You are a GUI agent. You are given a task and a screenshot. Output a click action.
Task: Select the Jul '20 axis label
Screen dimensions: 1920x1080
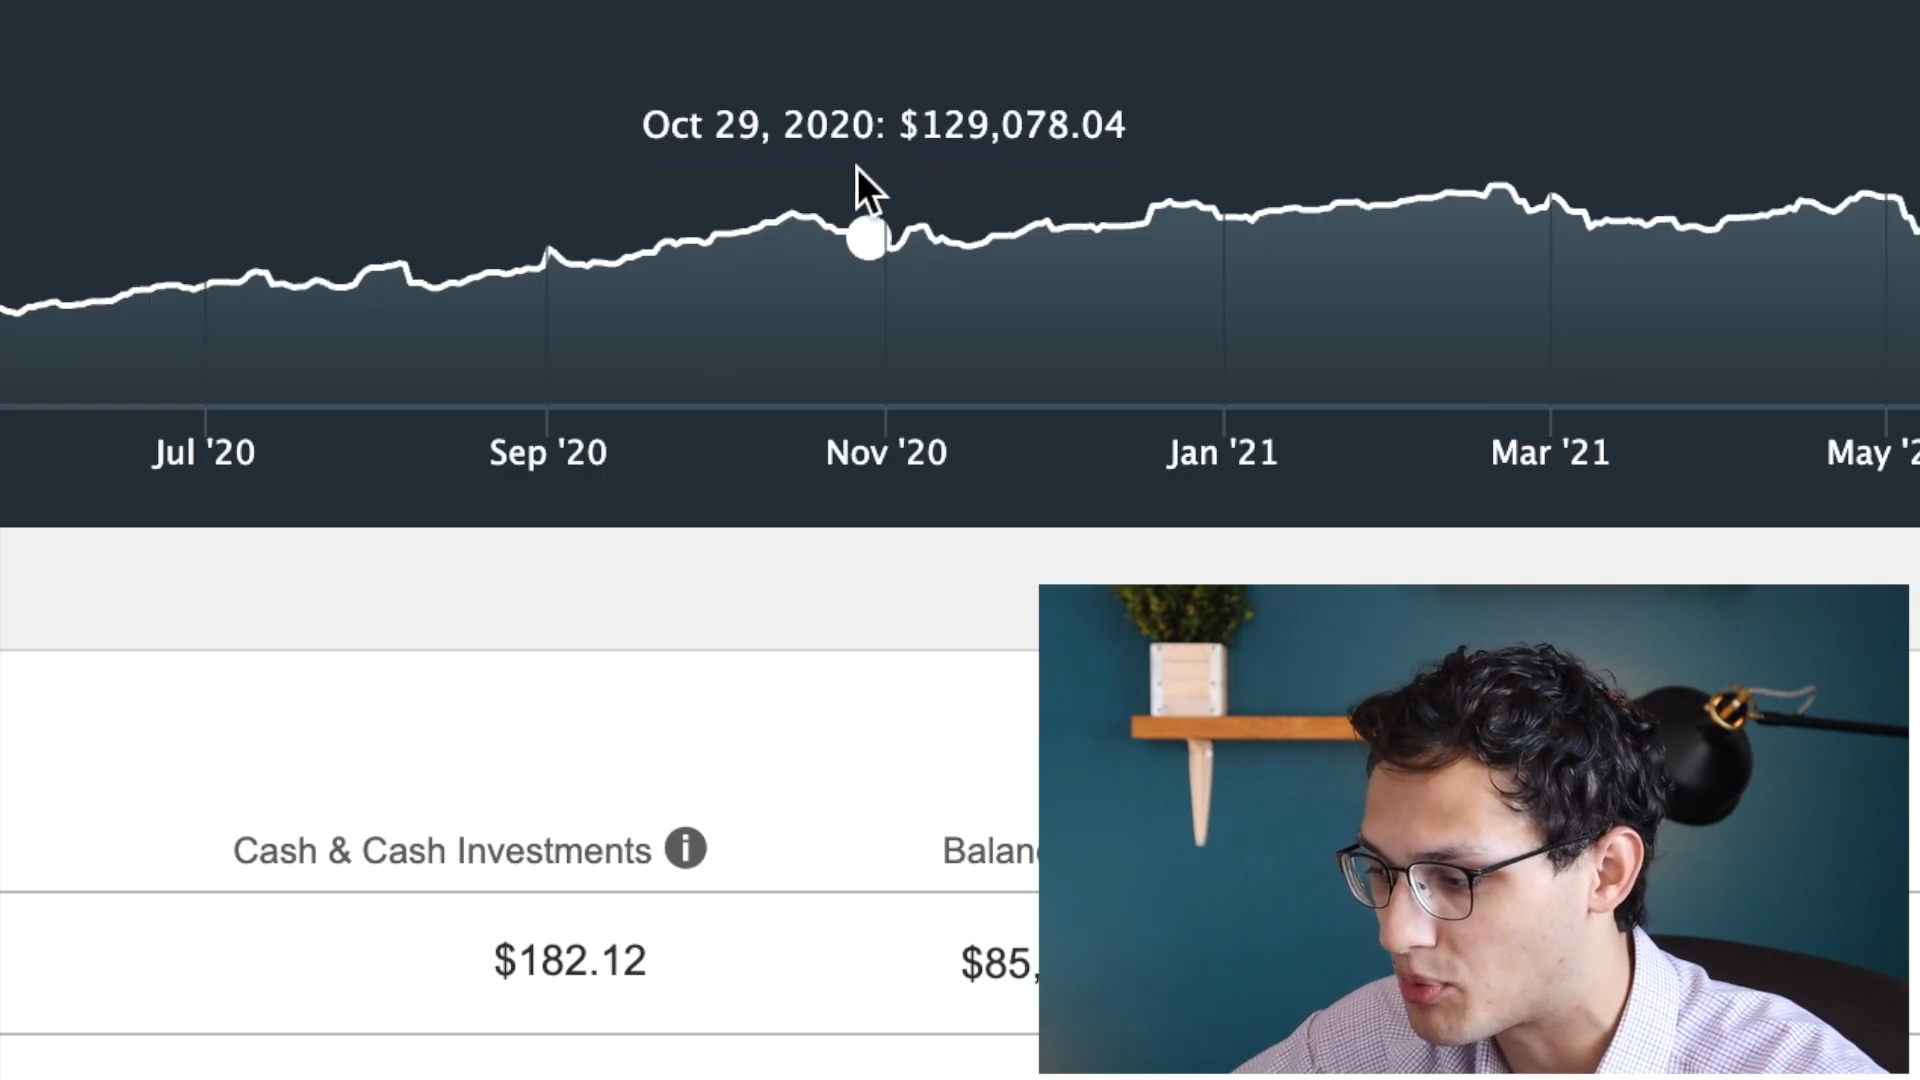(203, 452)
